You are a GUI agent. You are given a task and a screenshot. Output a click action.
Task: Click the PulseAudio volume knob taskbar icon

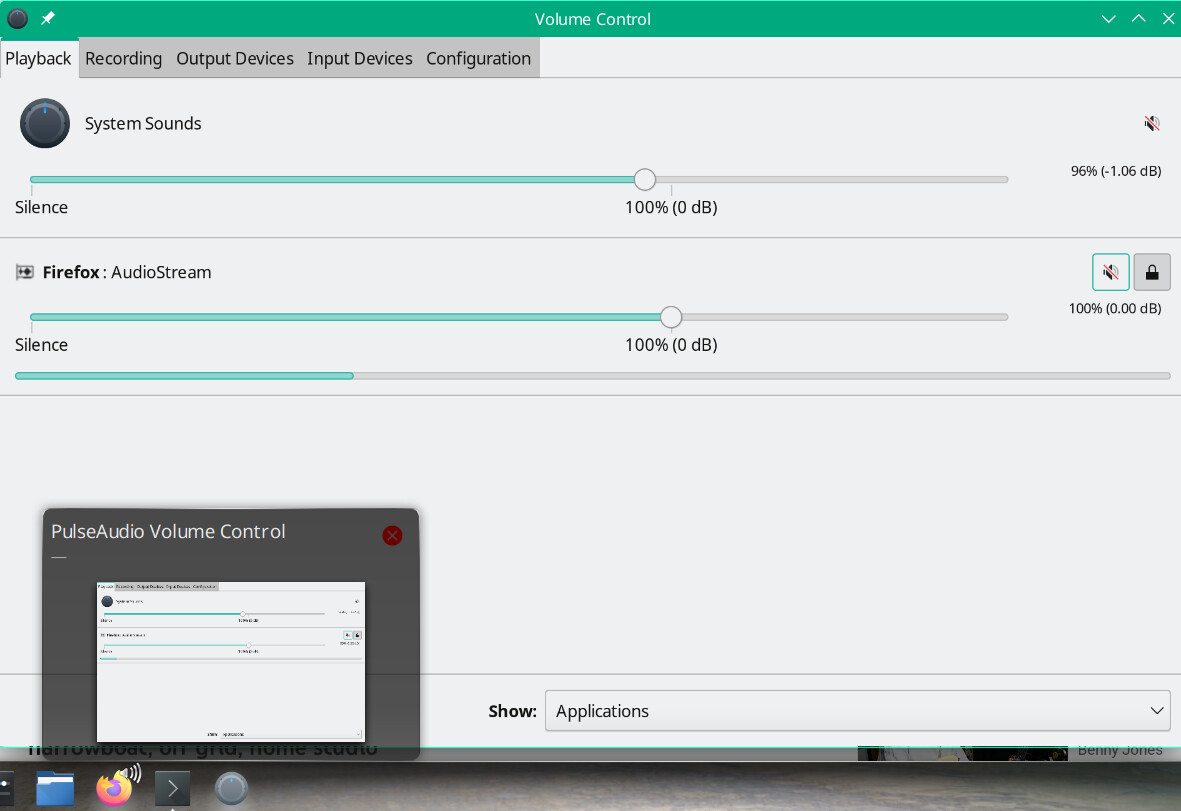click(231, 789)
